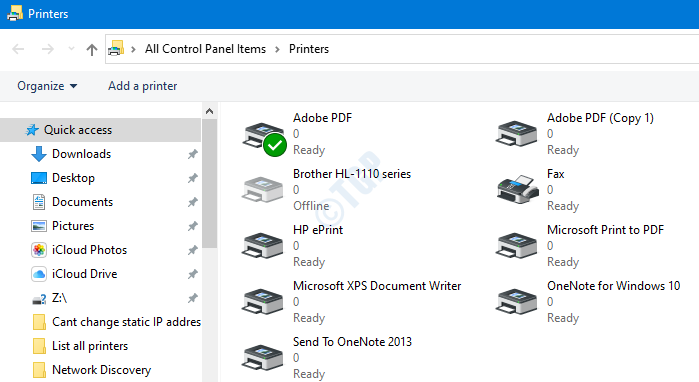Click the Documents icon in sidebar
This screenshot has width=699, height=382.
click(x=39, y=202)
